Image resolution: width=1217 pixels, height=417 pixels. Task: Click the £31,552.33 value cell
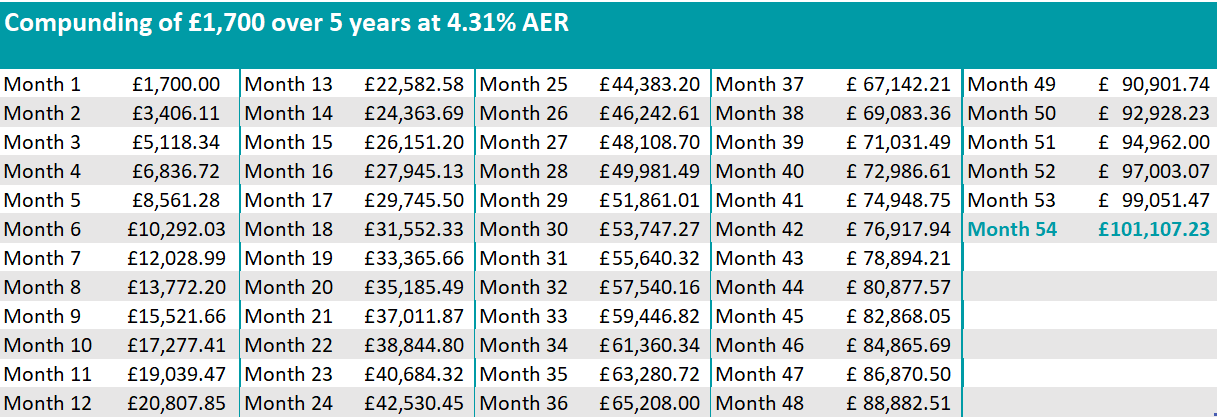pos(414,230)
